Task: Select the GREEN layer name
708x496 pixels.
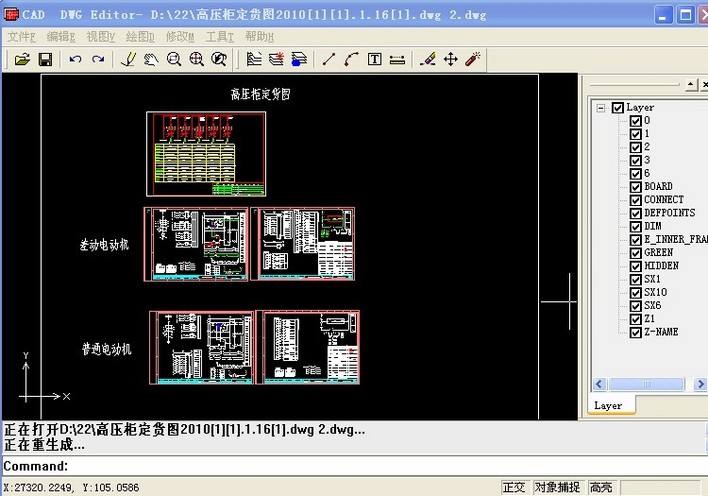Action: (x=659, y=253)
